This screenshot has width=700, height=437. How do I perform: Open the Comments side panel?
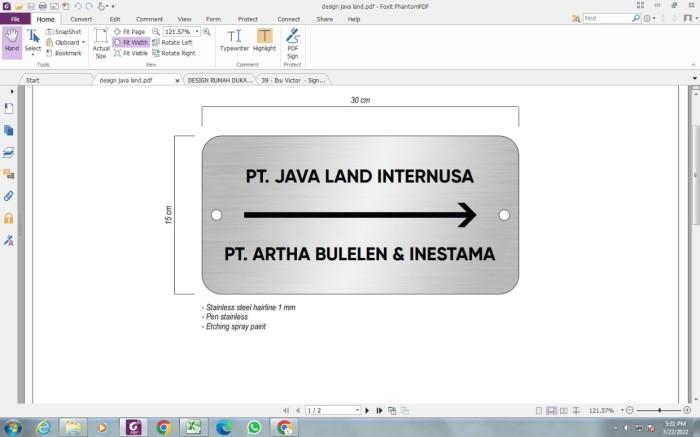click(8, 174)
